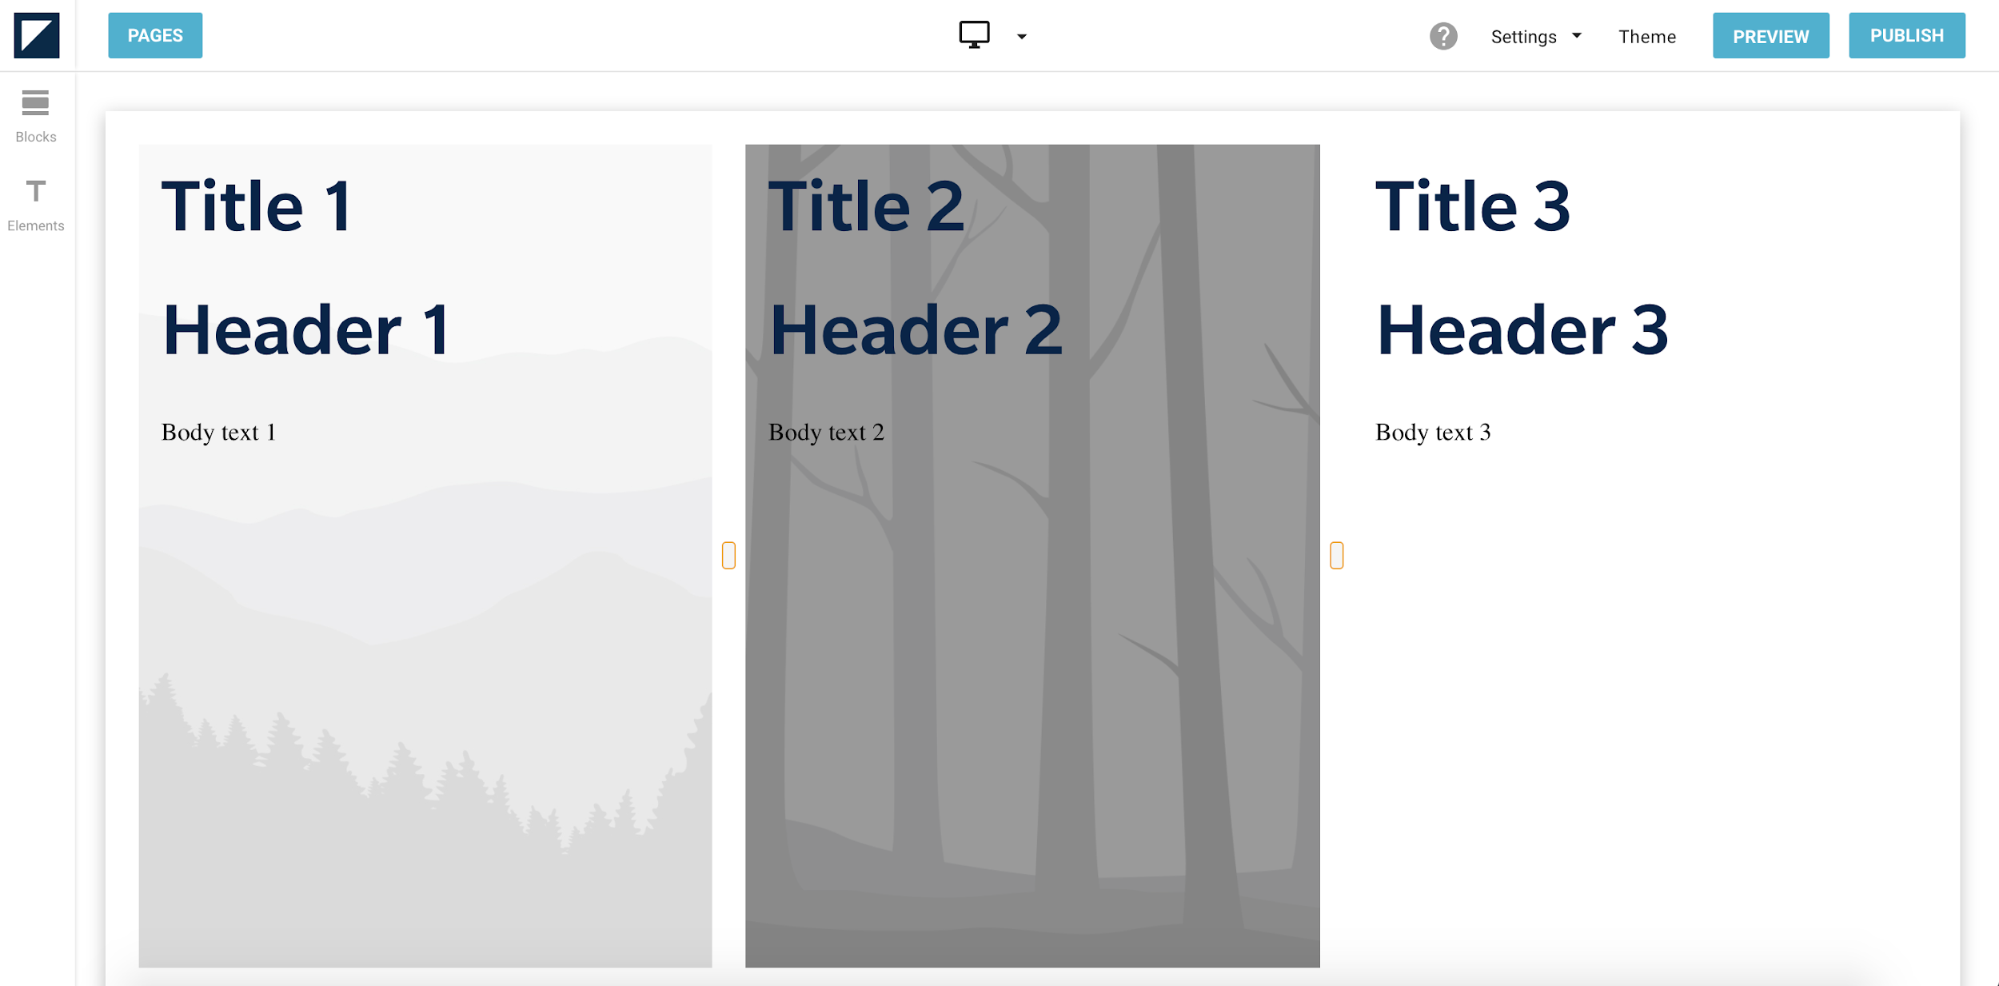Open the Settings dropdown menu

(1535, 37)
